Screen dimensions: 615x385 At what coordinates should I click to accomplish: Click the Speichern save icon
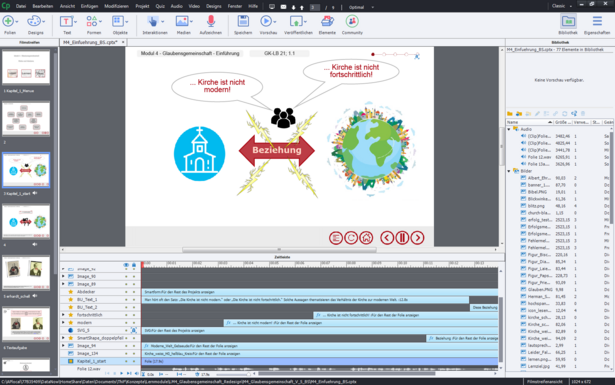(243, 21)
